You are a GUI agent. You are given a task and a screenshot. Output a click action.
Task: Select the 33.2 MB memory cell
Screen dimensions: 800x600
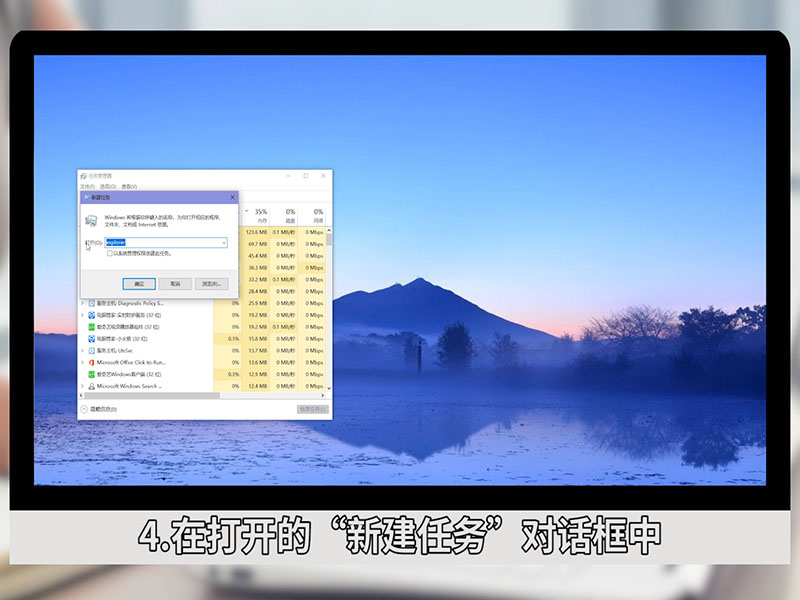tap(258, 280)
